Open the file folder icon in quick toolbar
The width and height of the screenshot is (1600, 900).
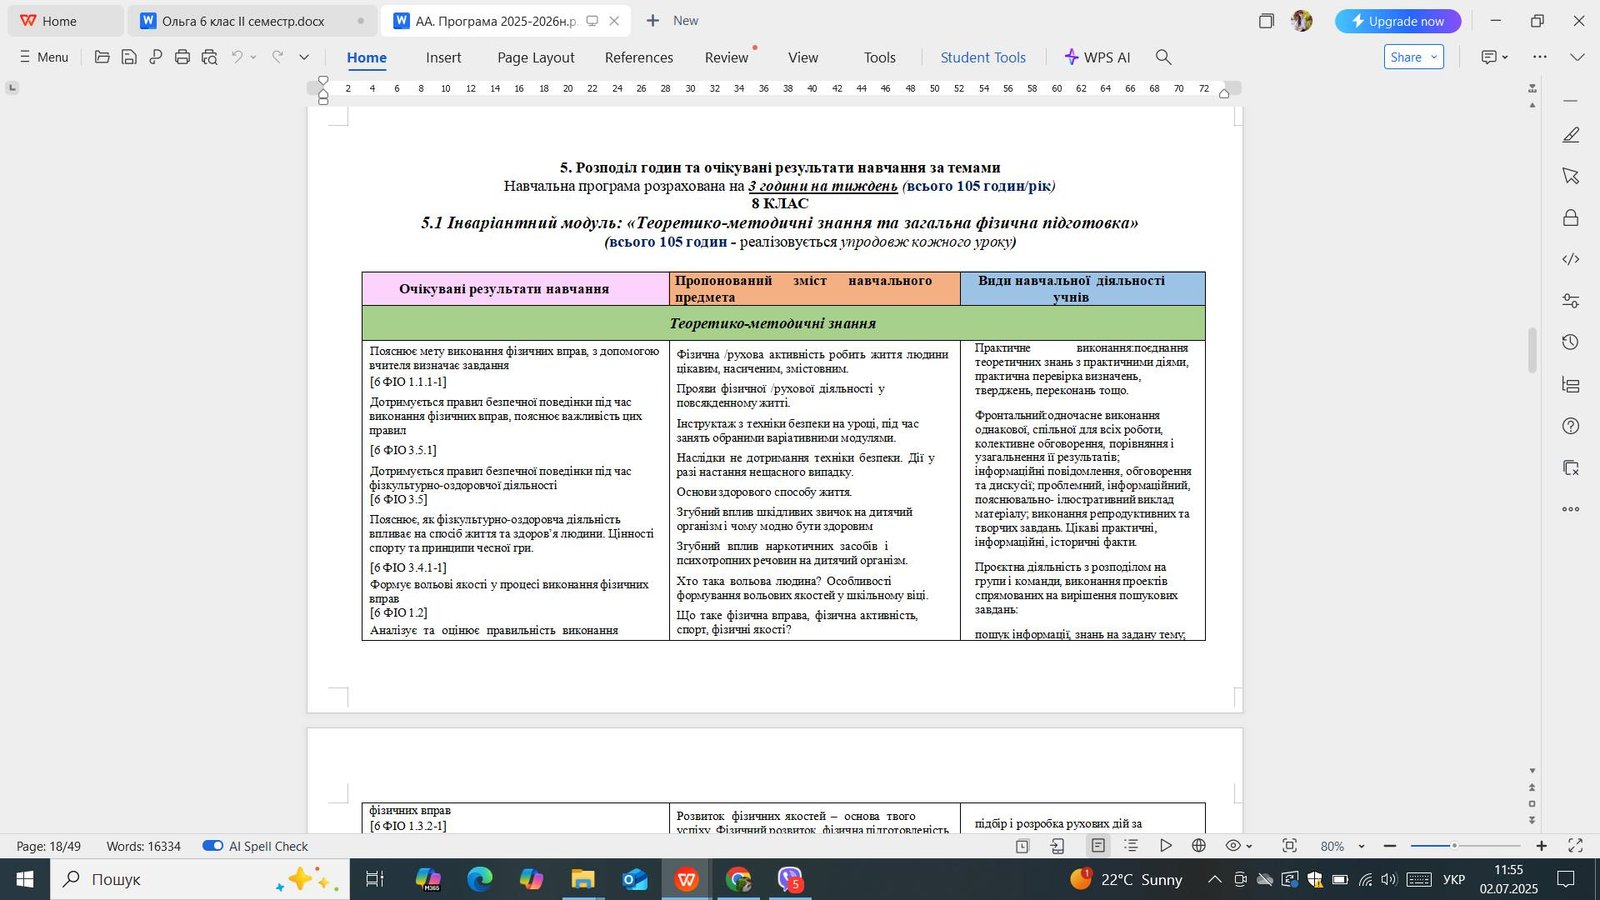(102, 57)
